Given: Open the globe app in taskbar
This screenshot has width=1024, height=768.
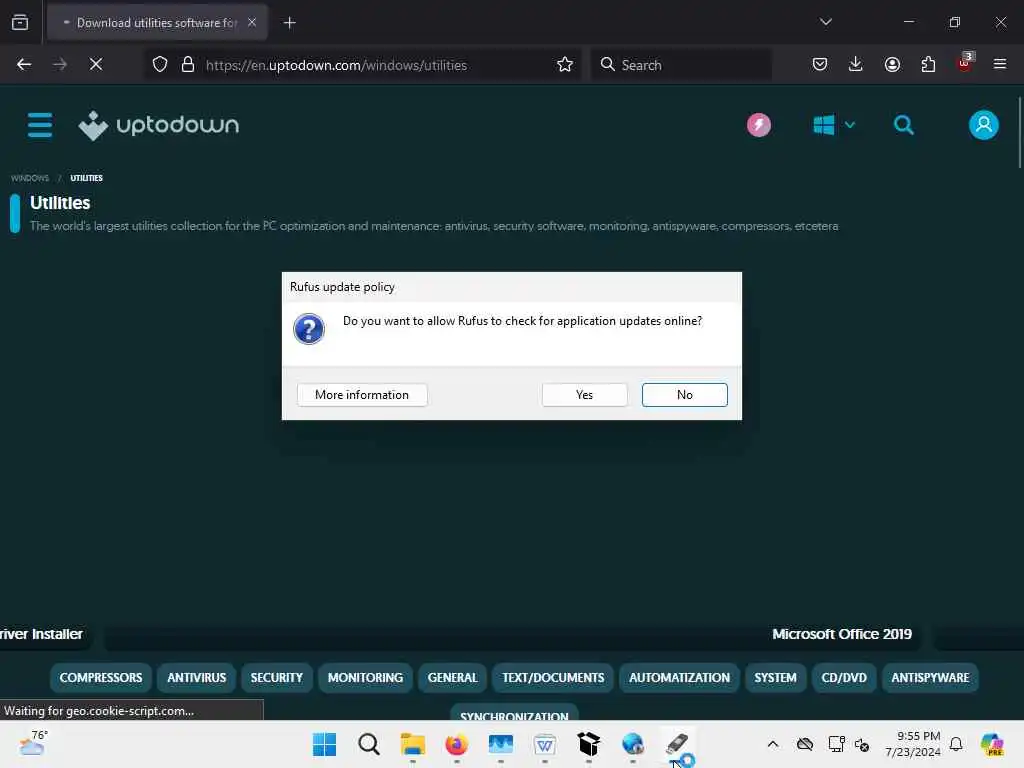Looking at the screenshot, I should coord(633,744).
